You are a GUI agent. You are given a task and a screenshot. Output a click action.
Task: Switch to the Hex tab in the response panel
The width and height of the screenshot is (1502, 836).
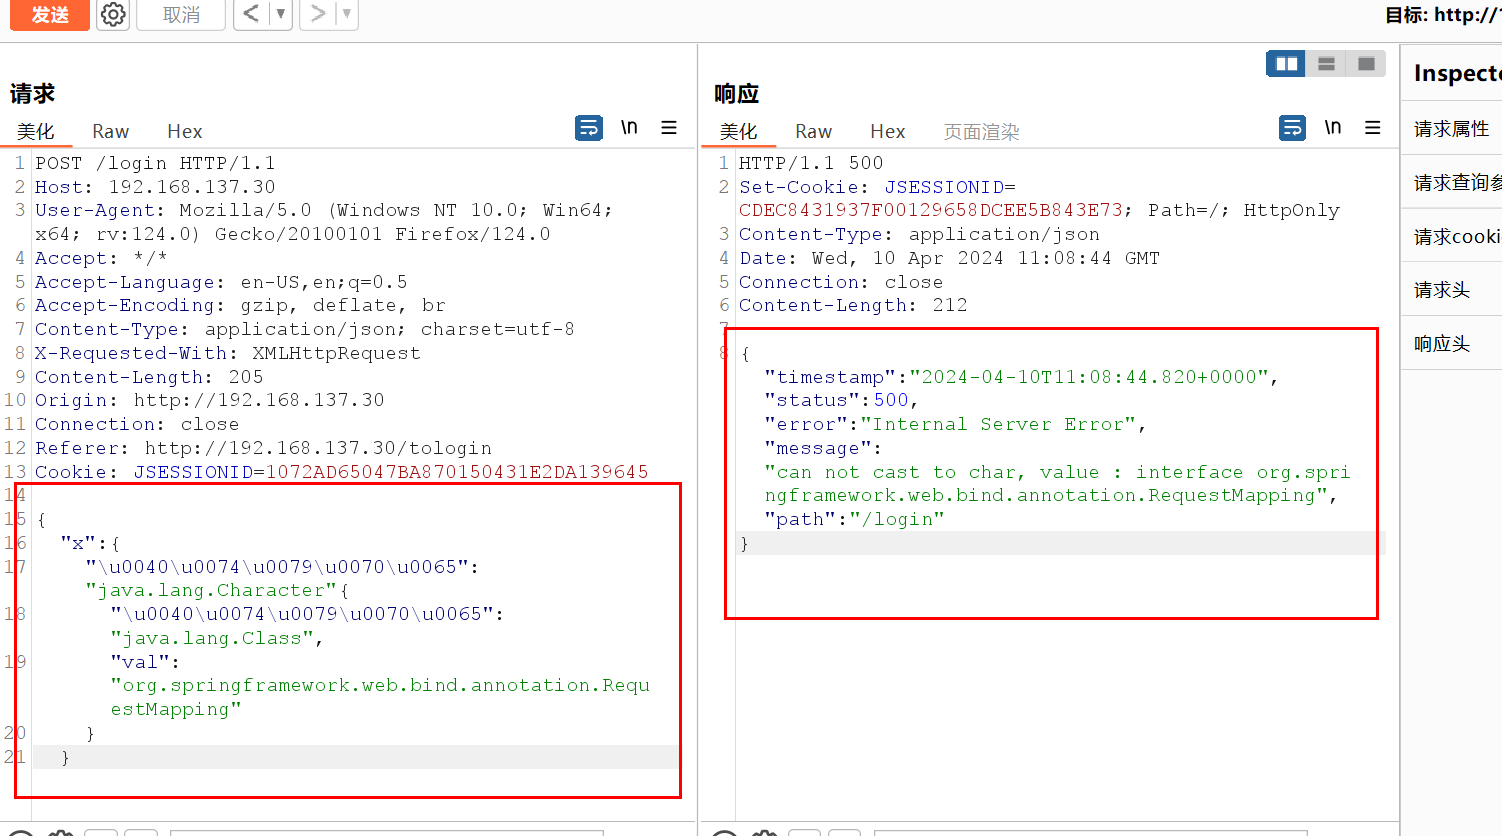point(887,131)
